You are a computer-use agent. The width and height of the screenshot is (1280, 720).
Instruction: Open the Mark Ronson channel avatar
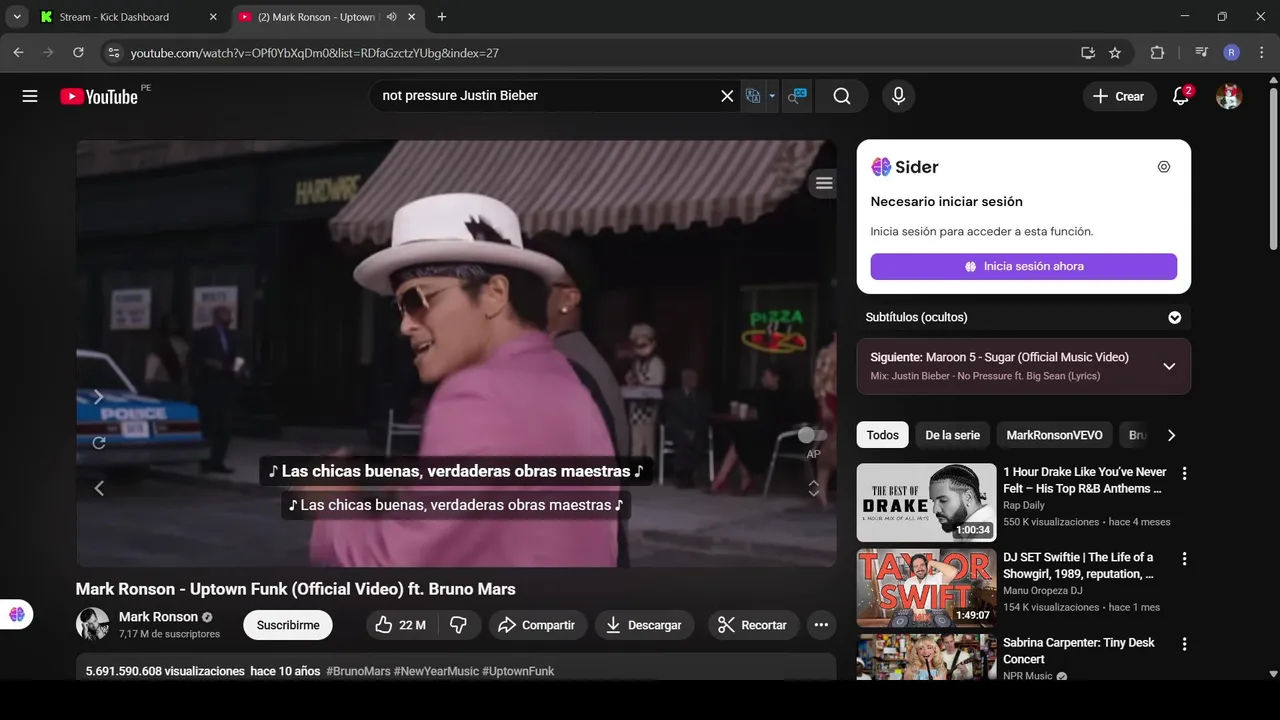coord(93,624)
